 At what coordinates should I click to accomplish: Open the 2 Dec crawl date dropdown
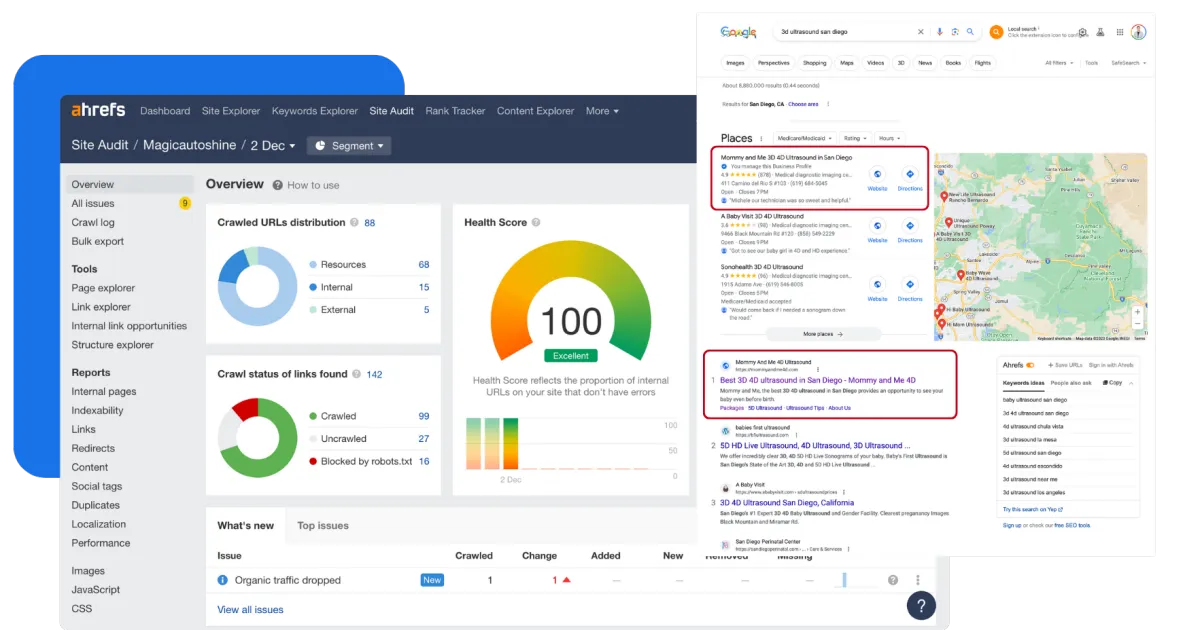point(273,145)
